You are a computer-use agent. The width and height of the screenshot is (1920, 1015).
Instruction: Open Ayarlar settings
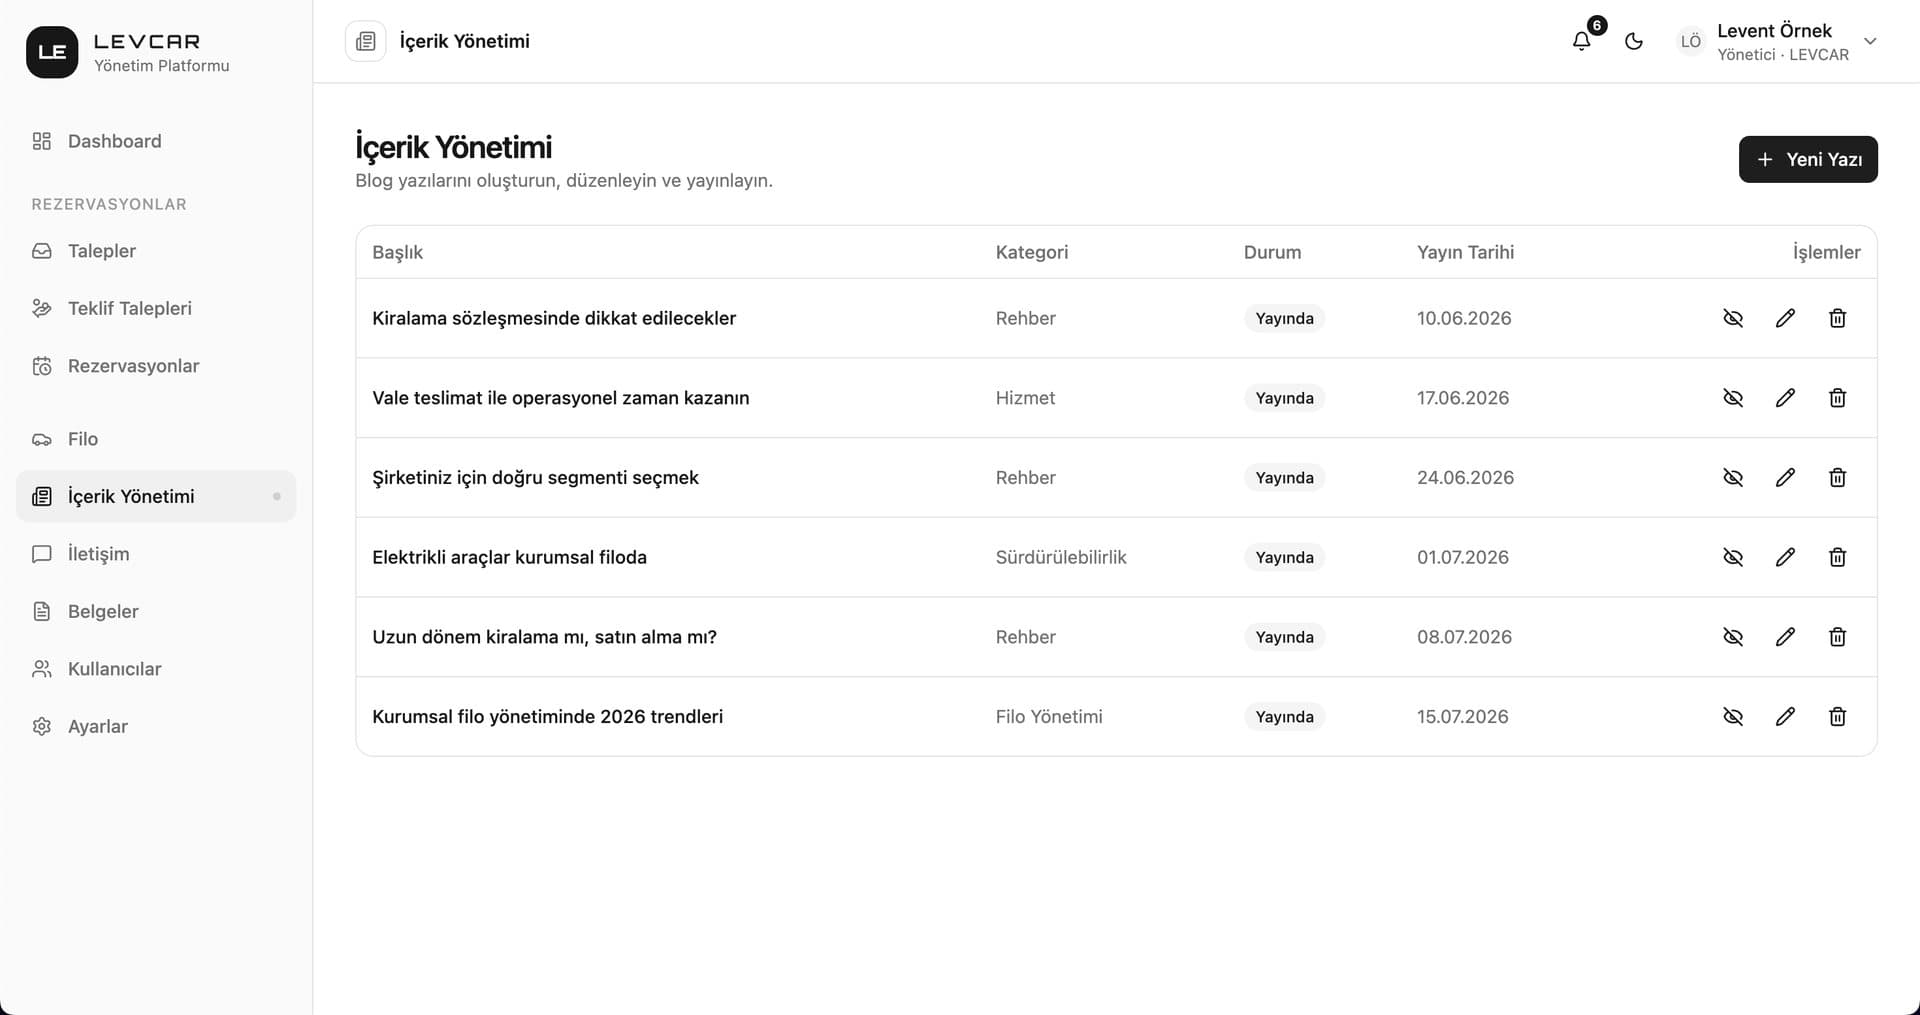156,726
